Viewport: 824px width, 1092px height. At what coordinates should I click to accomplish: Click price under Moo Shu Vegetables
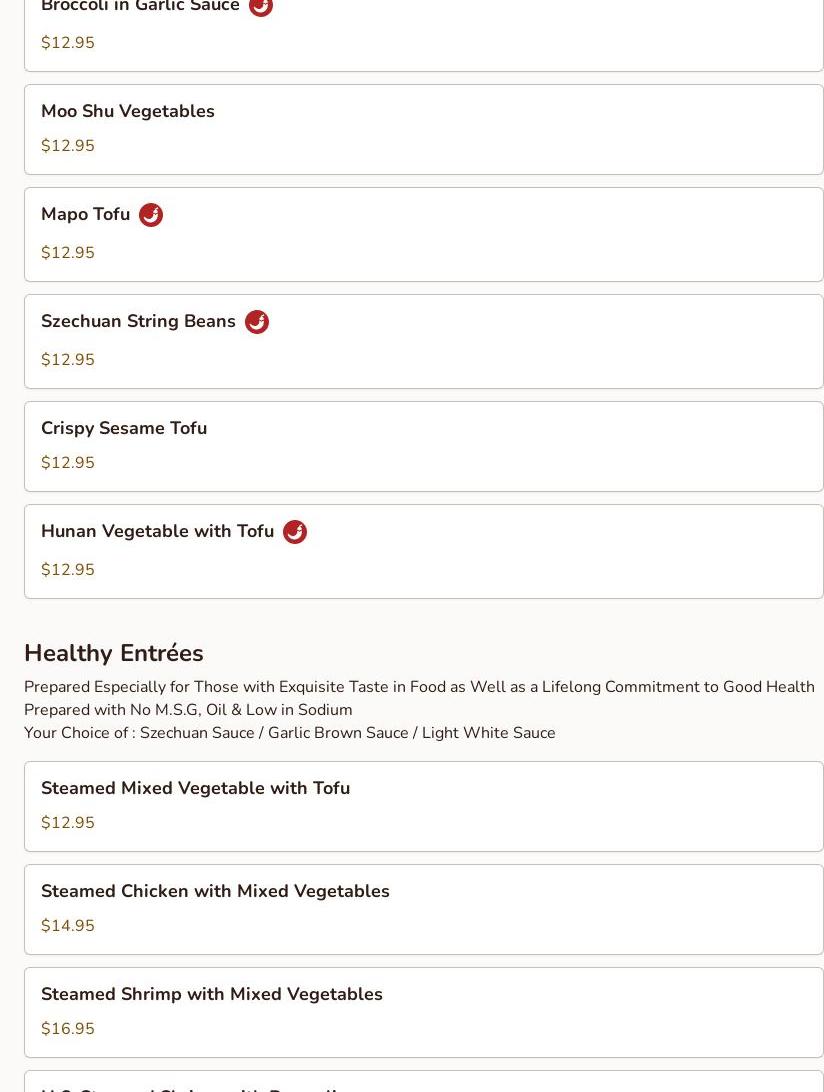(68, 146)
